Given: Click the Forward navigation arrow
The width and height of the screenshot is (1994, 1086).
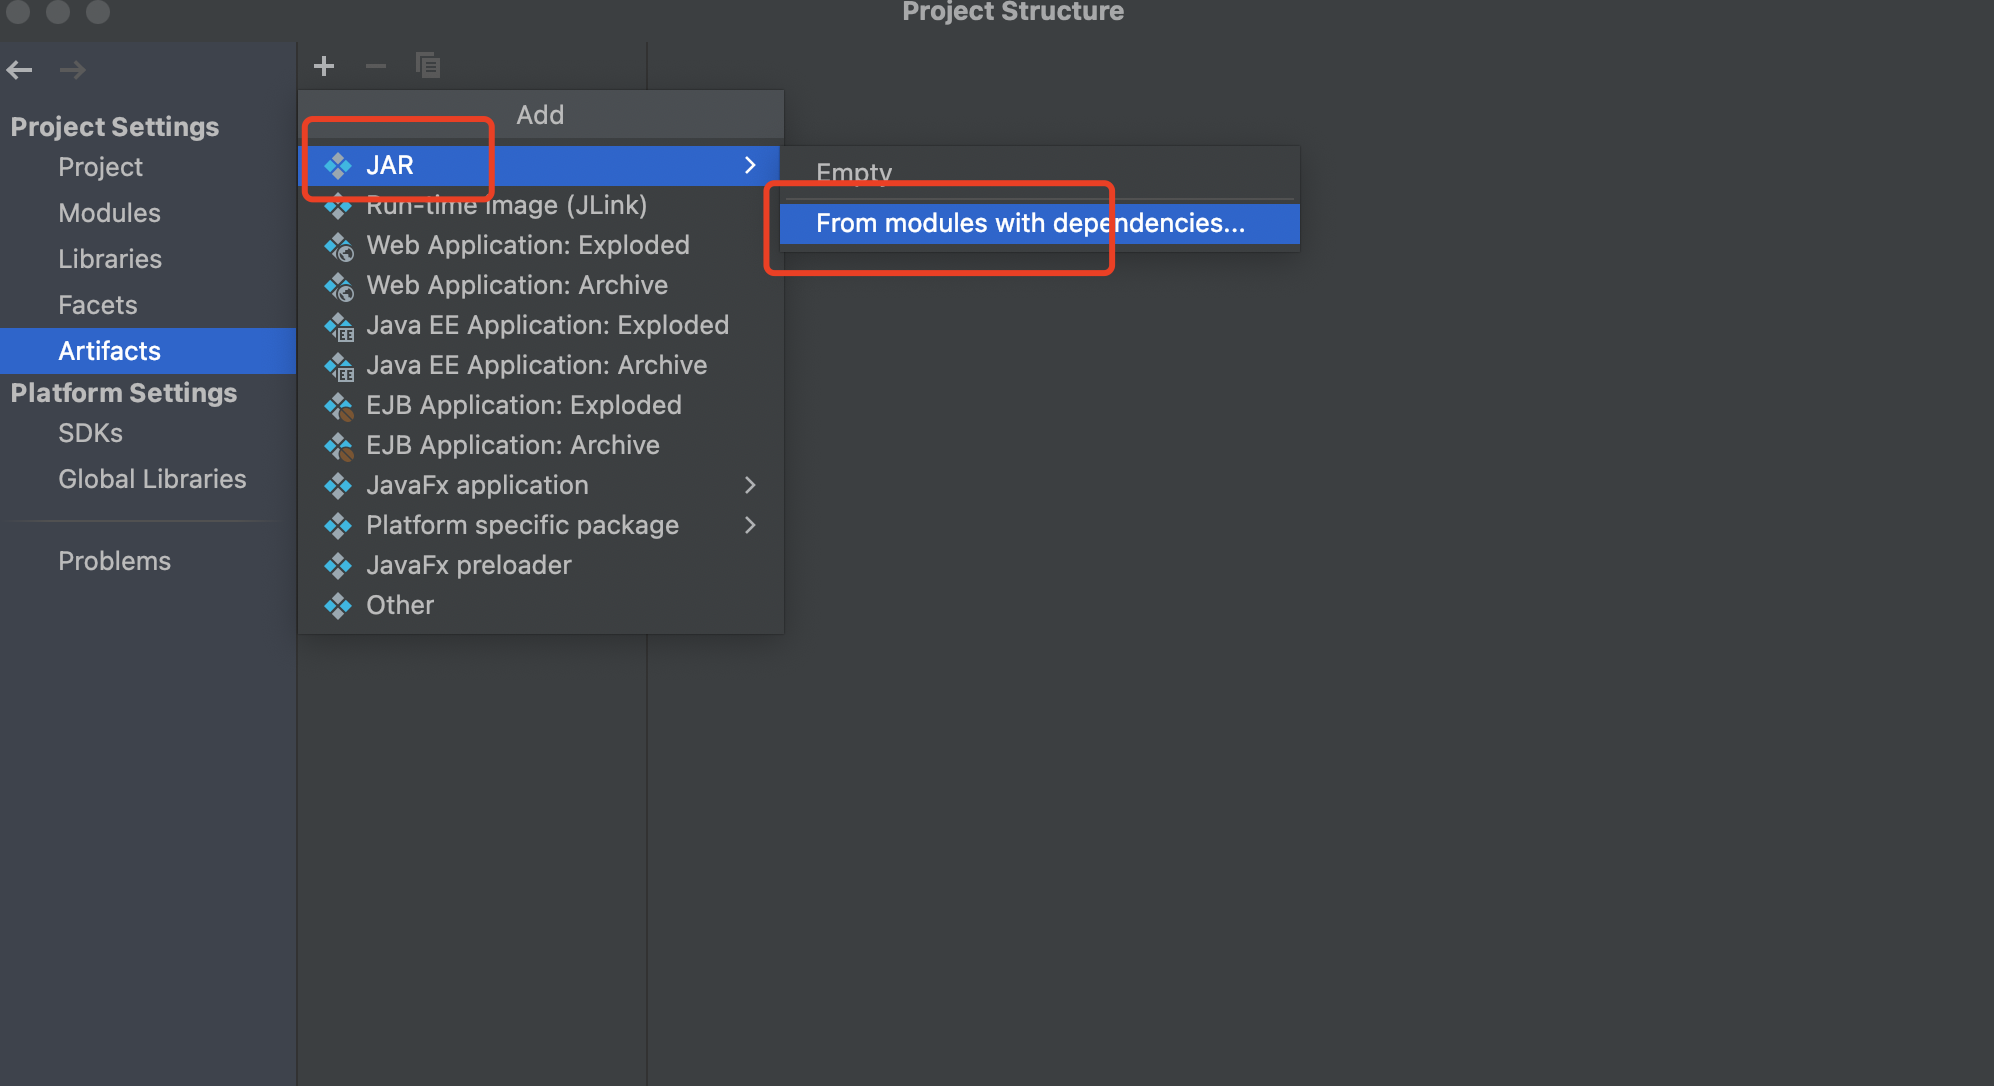Looking at the screenshot, I should pos(72,70).
